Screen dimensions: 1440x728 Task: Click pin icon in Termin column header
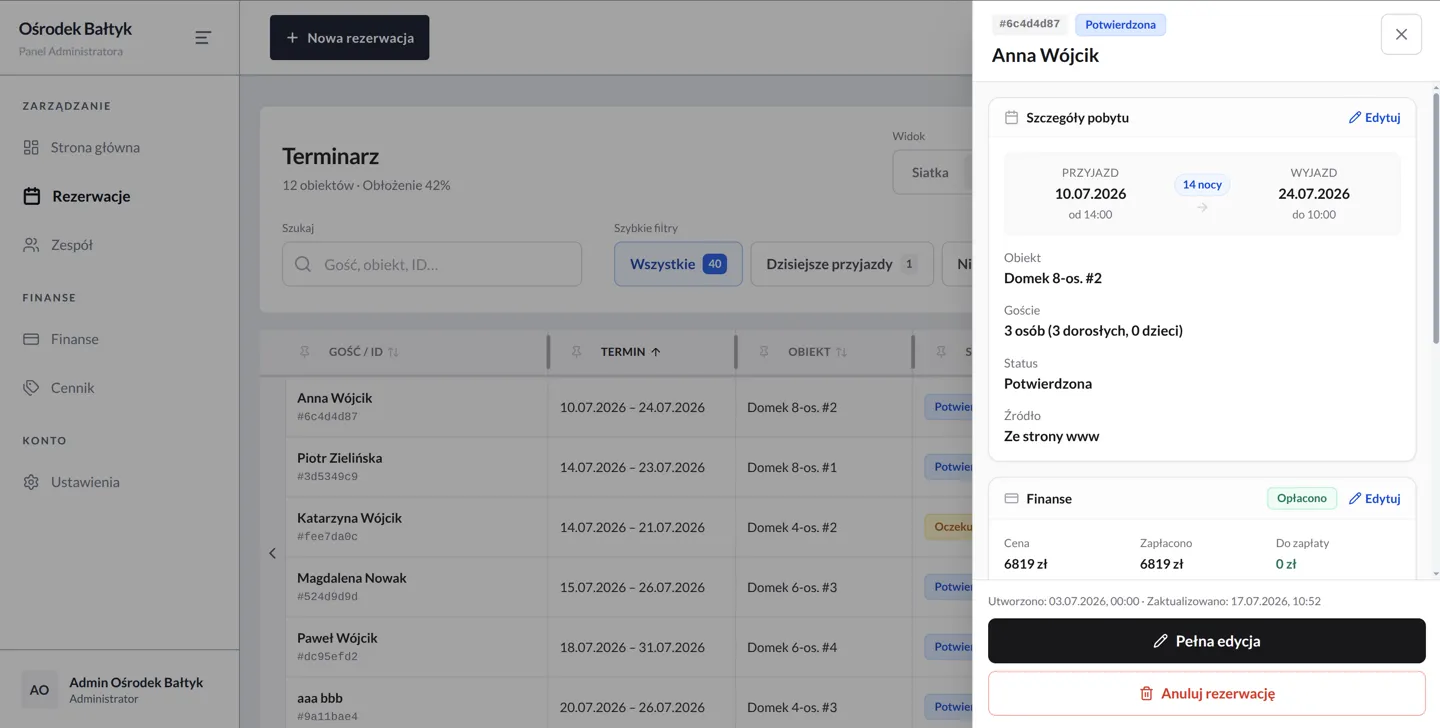pos(577,352)
